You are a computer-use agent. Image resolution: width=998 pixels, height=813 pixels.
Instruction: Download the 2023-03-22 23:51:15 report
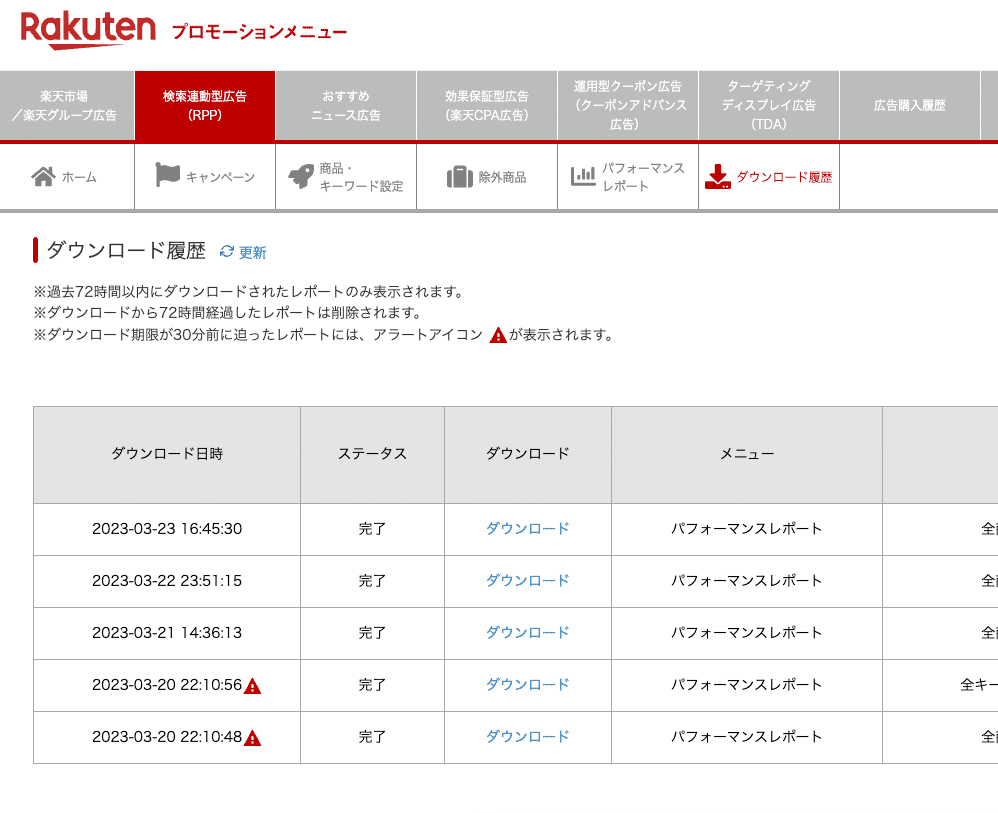(x=528, y=581)
